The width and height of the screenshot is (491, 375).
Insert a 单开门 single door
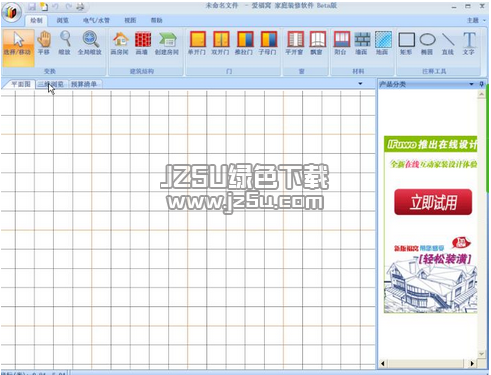tap(197, 43)
